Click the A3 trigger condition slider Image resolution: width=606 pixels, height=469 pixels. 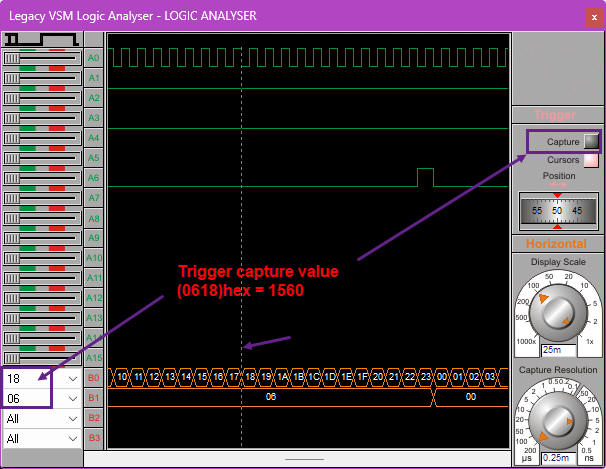[42, 118]
